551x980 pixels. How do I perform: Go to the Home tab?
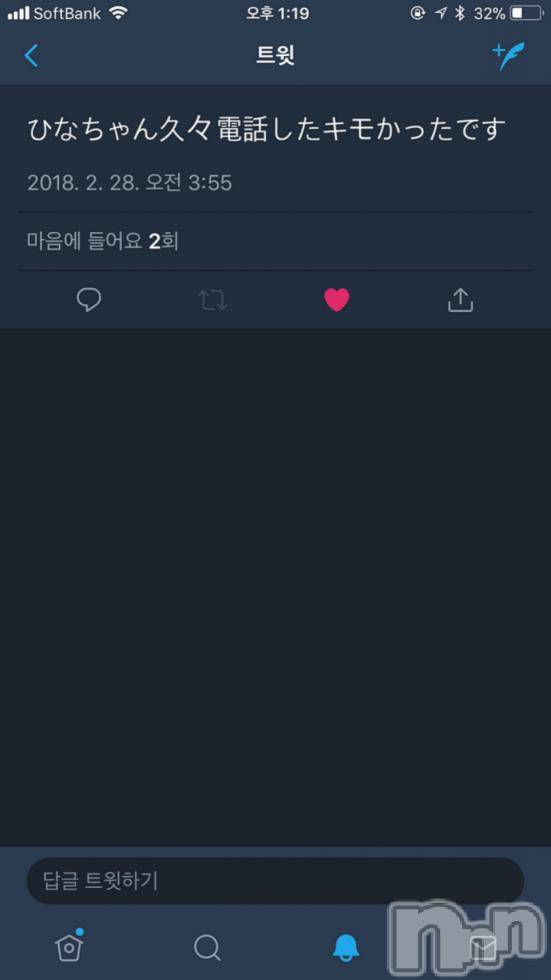pyautogui.click(x=69, y=947)
